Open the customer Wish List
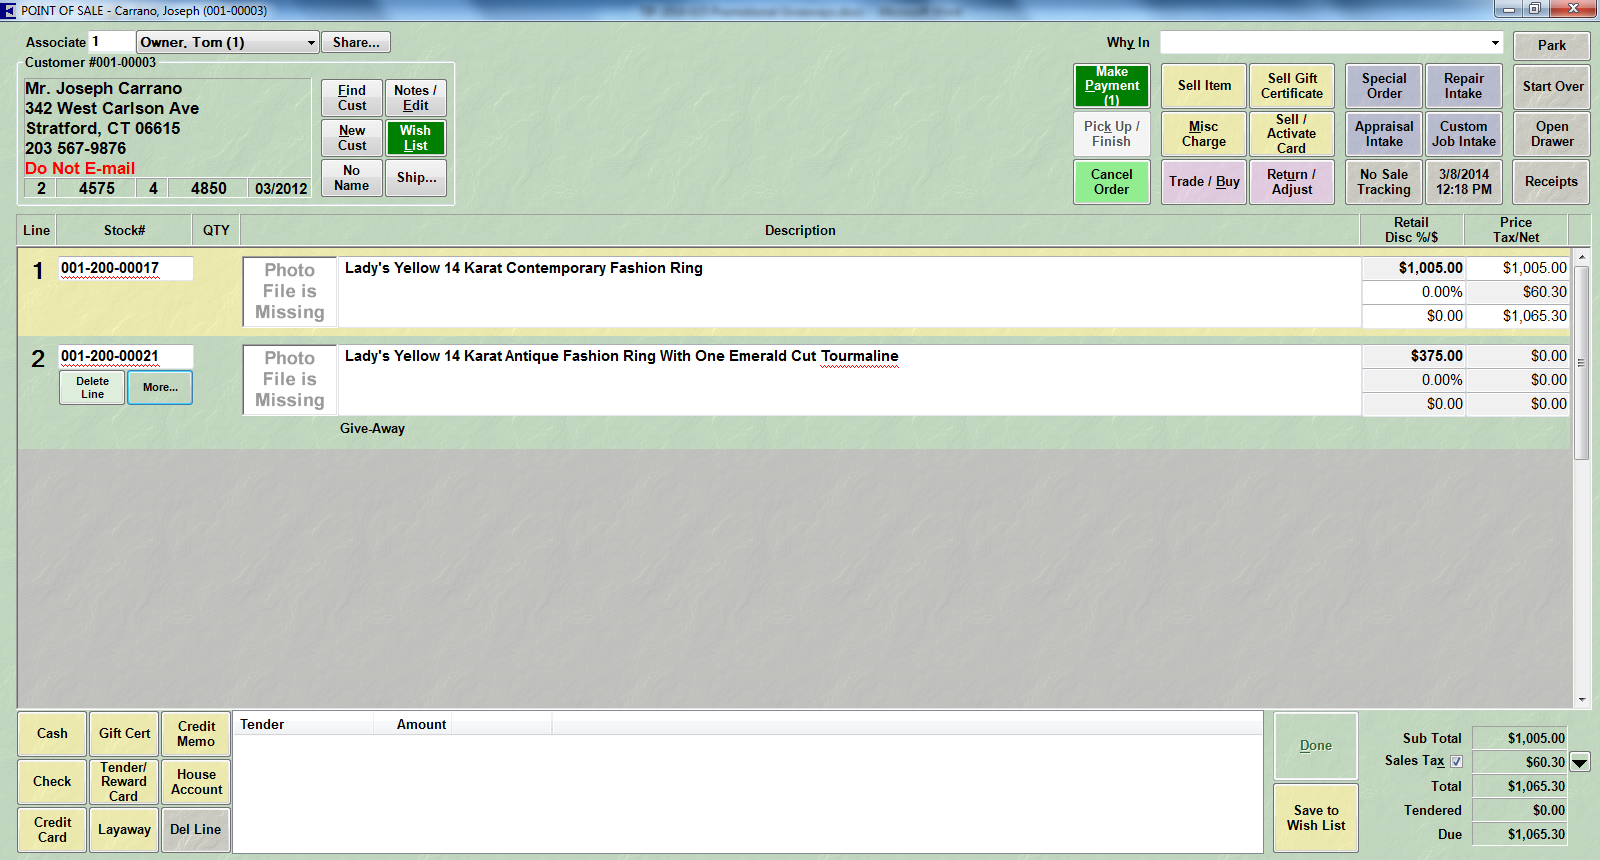This screenshot has height=860, width=1600. point(415,138)
